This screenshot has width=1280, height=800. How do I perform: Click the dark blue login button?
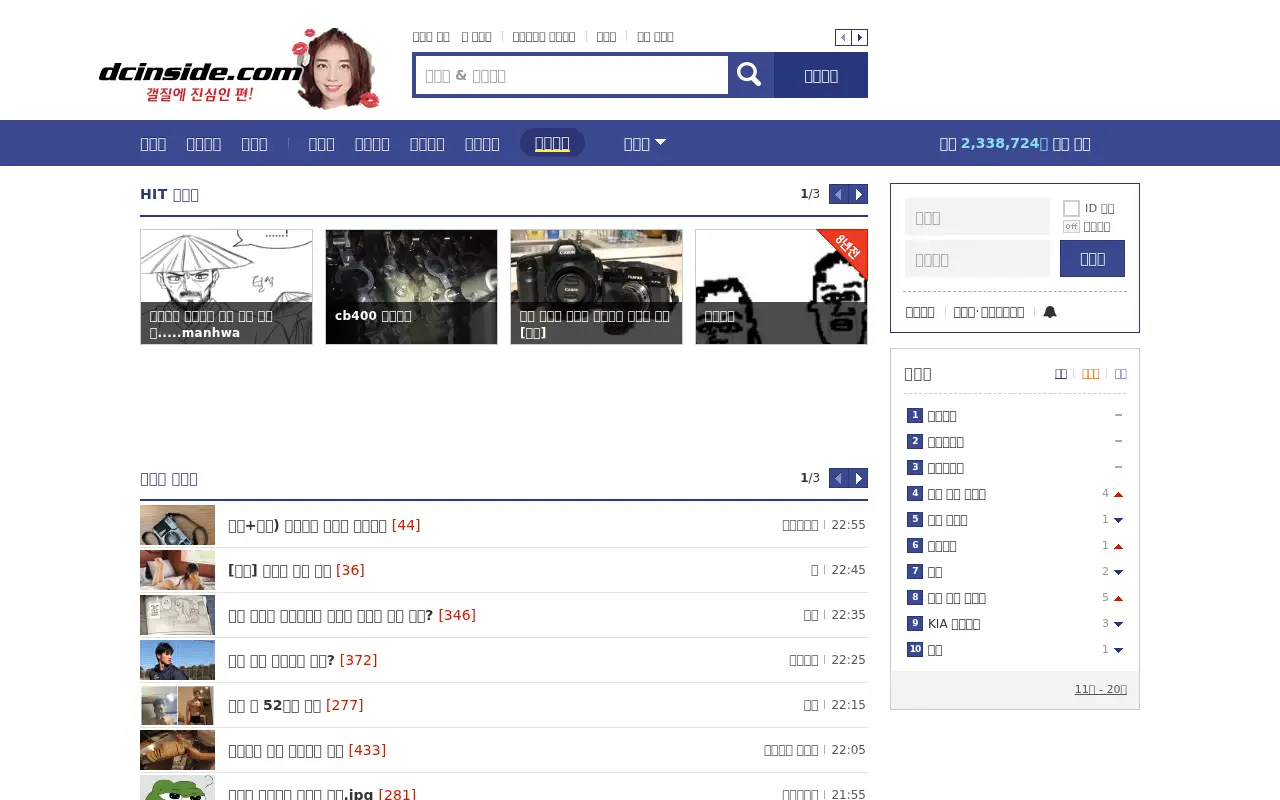pos(1092,258)
